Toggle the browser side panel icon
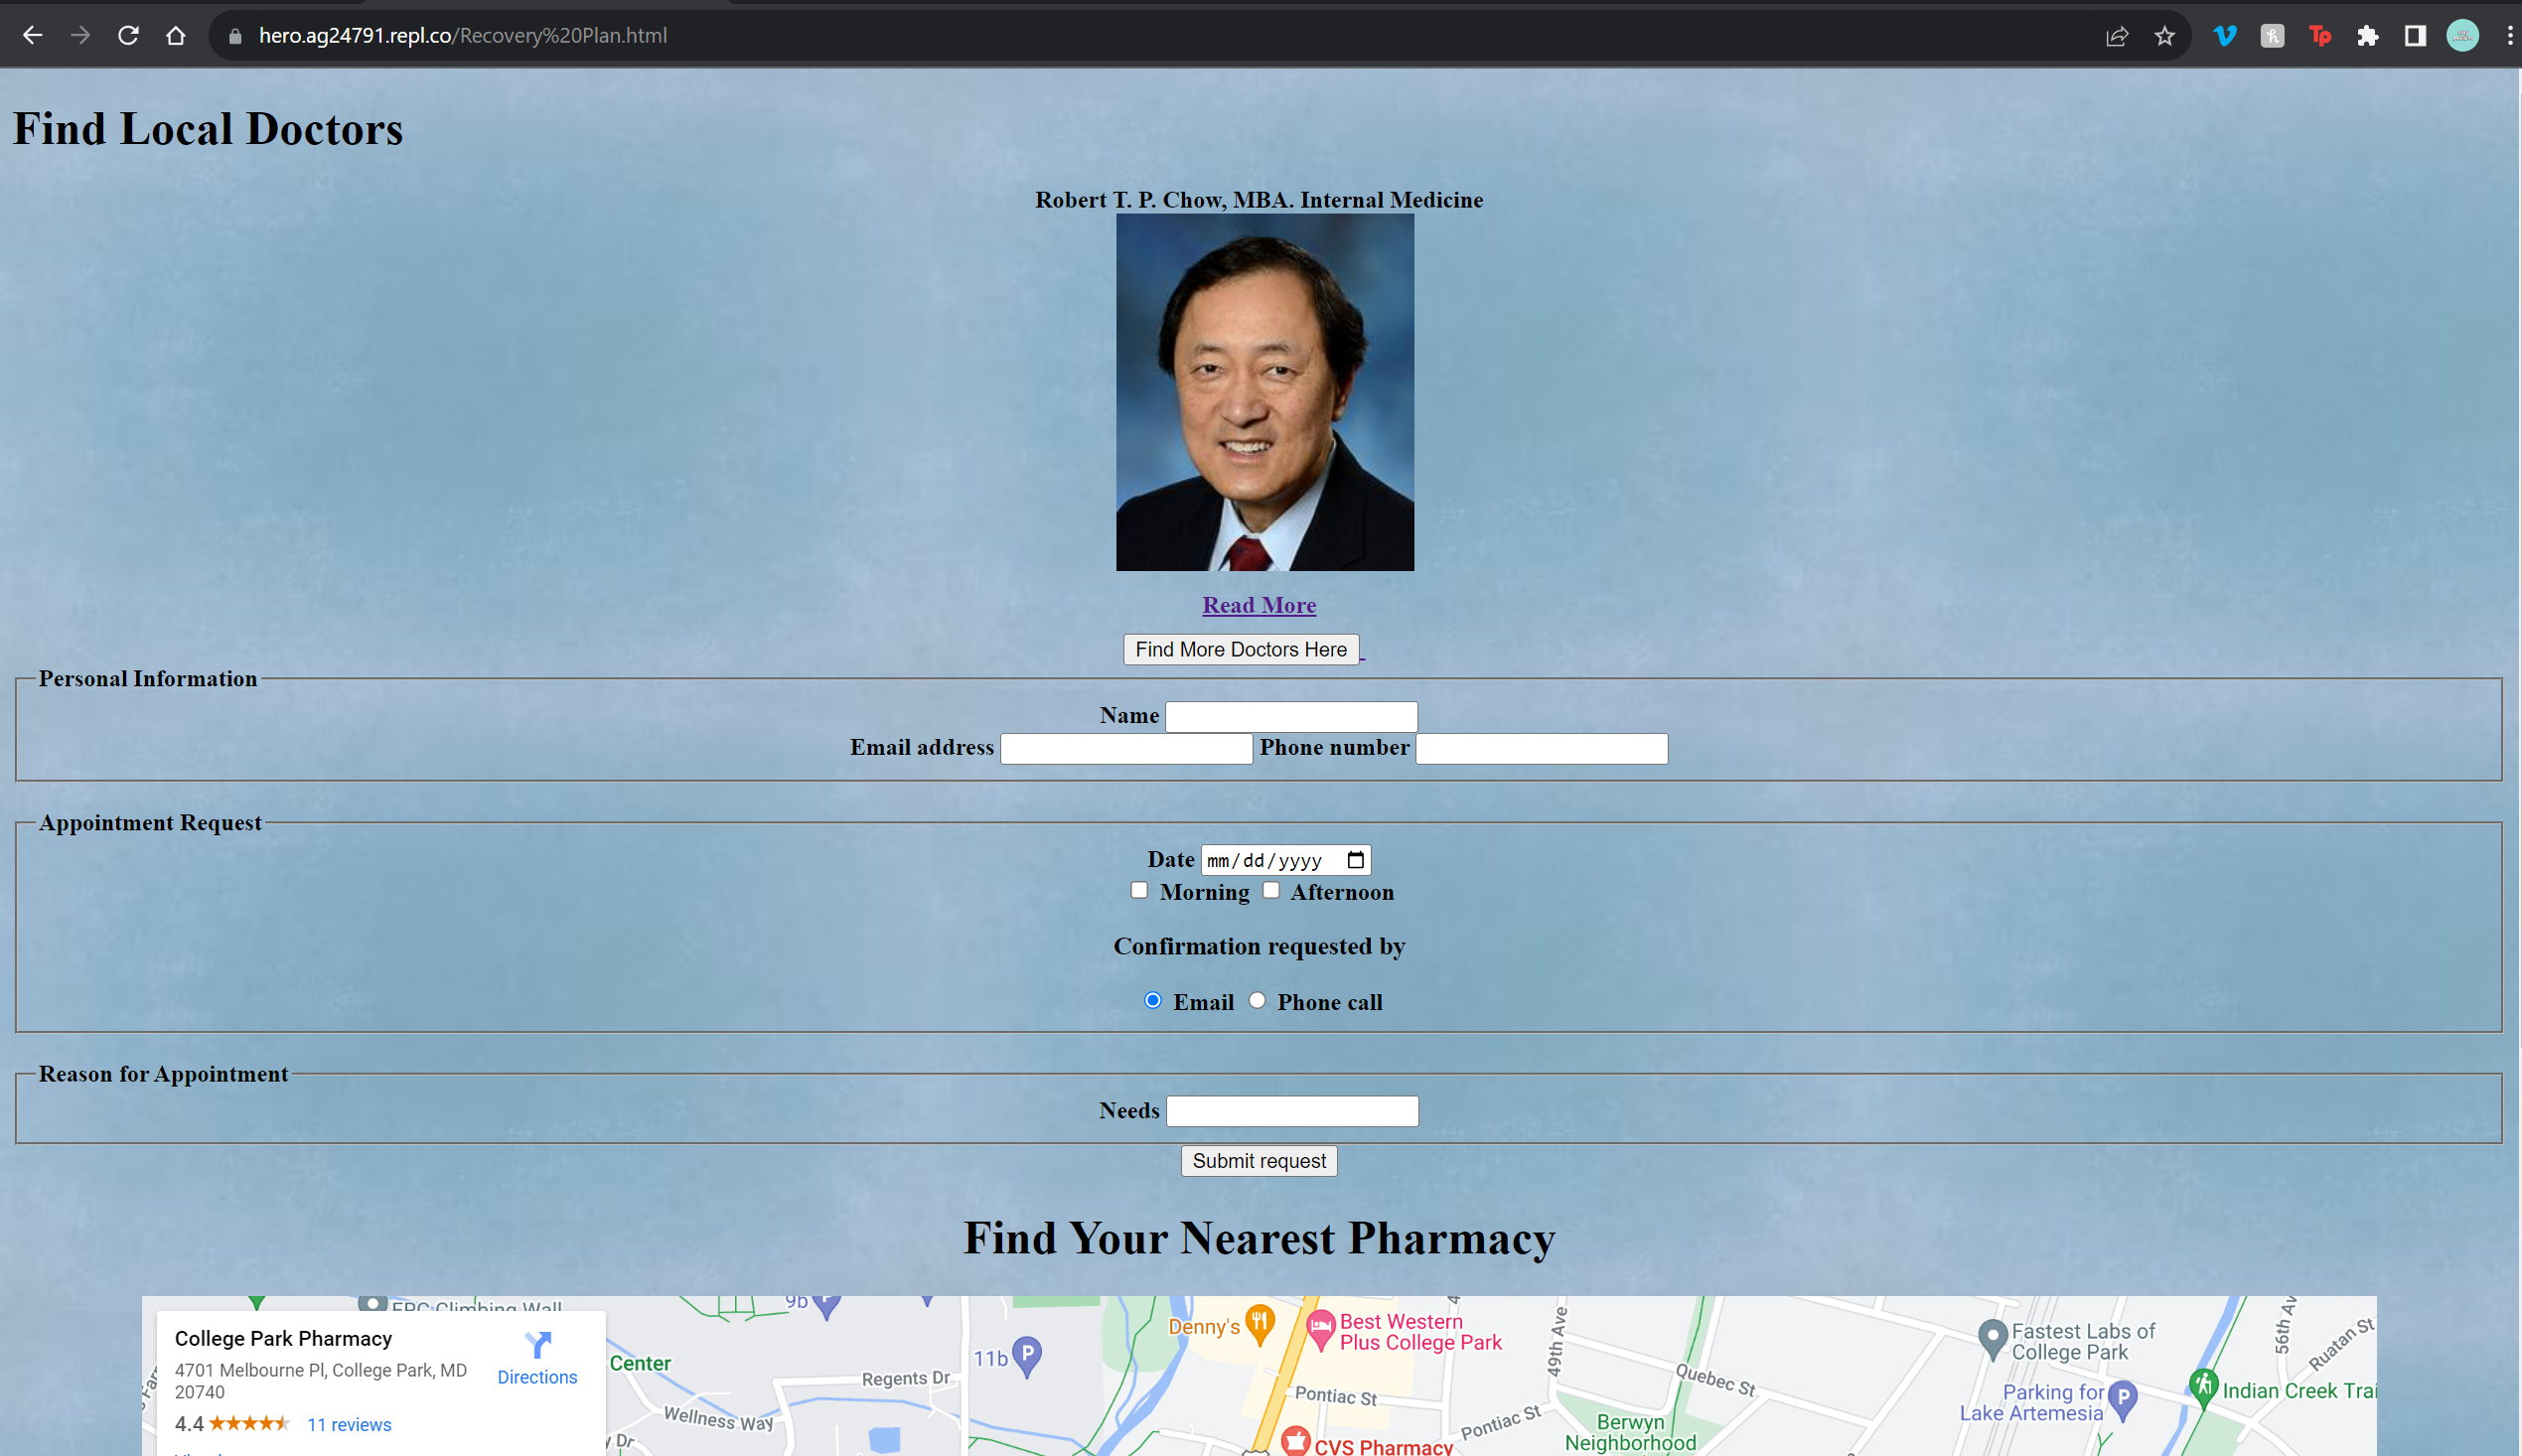The image size is (2522, 1456). (x=2415, y=36)
